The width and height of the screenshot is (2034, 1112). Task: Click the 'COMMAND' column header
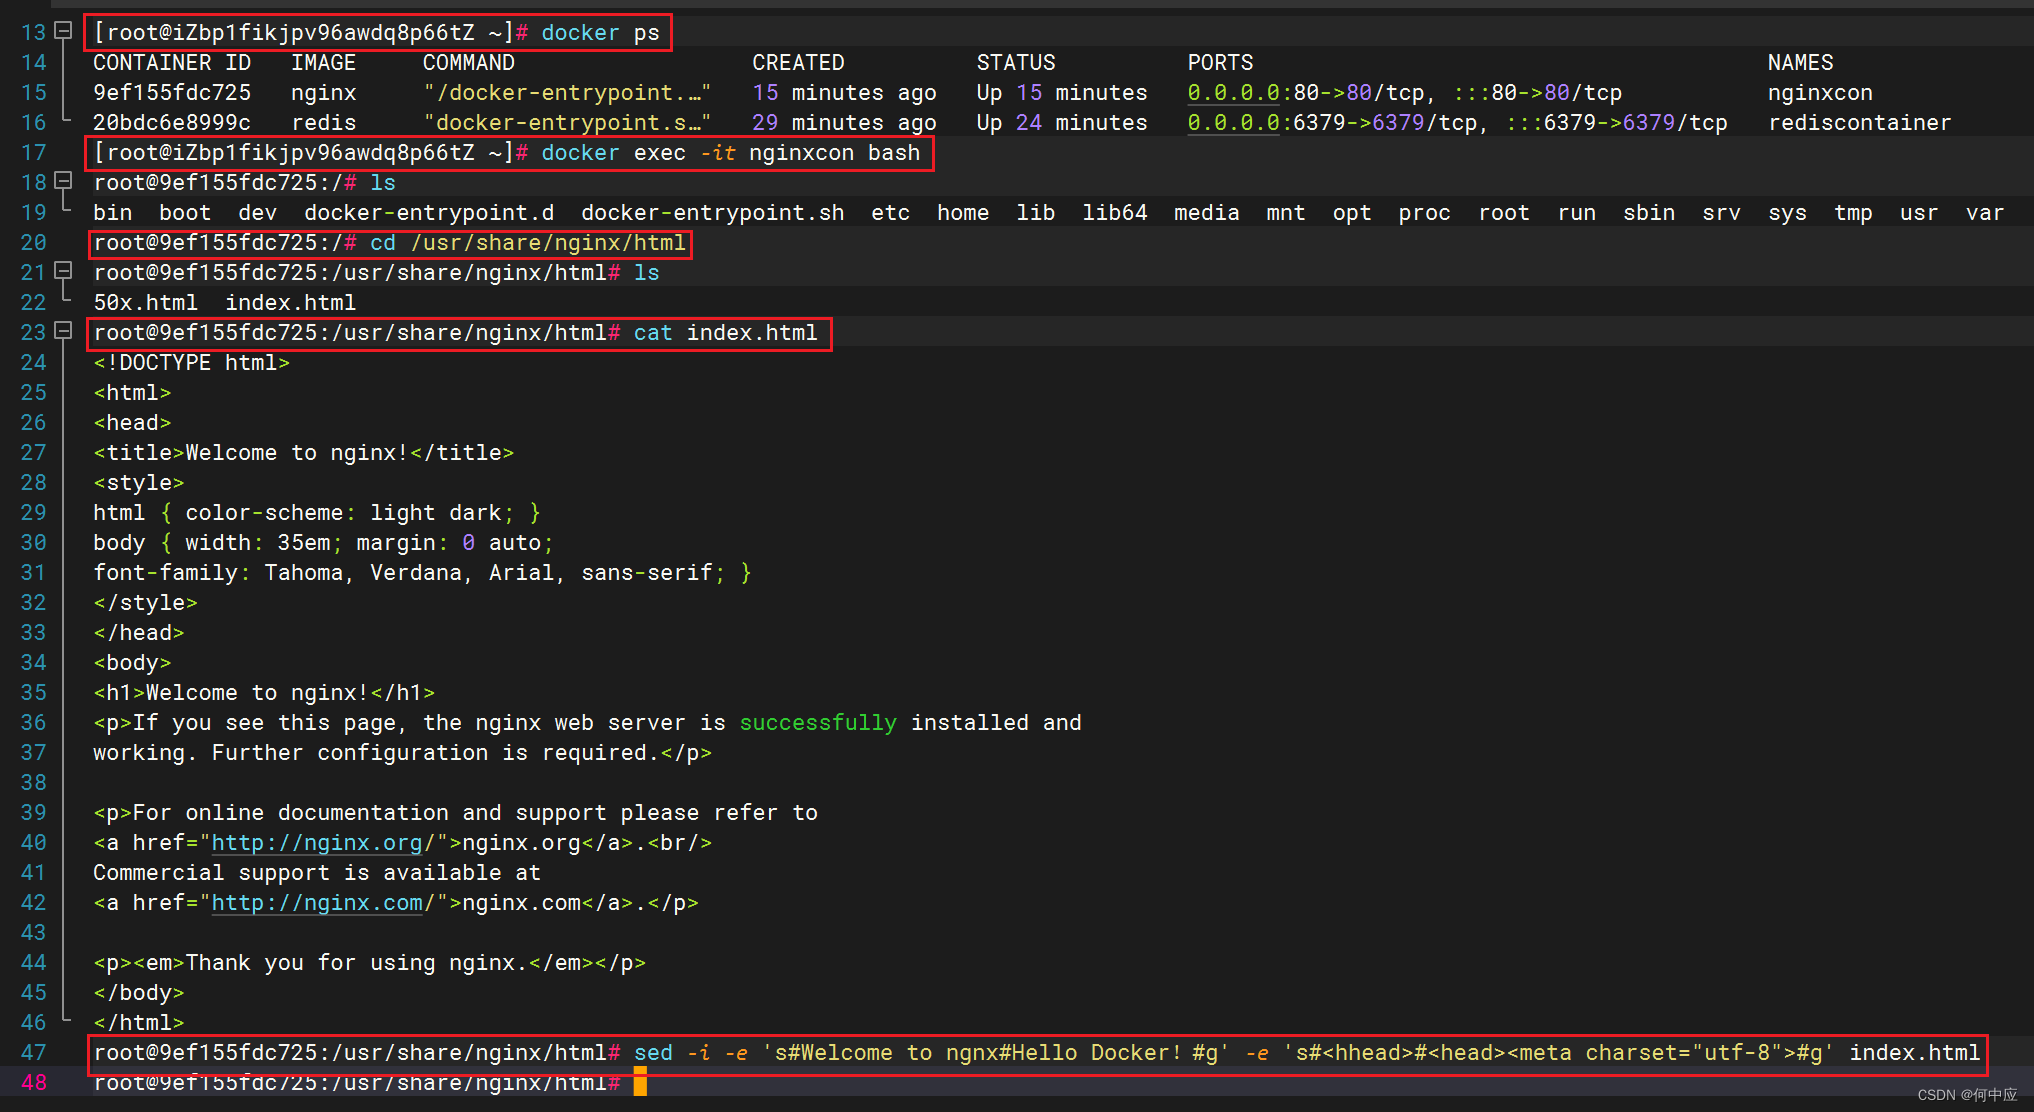coord(469,63)
